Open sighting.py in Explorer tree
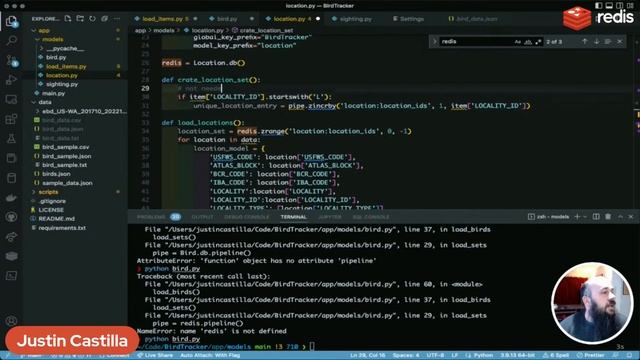The image size is (640, 360). tap(62, 84)
